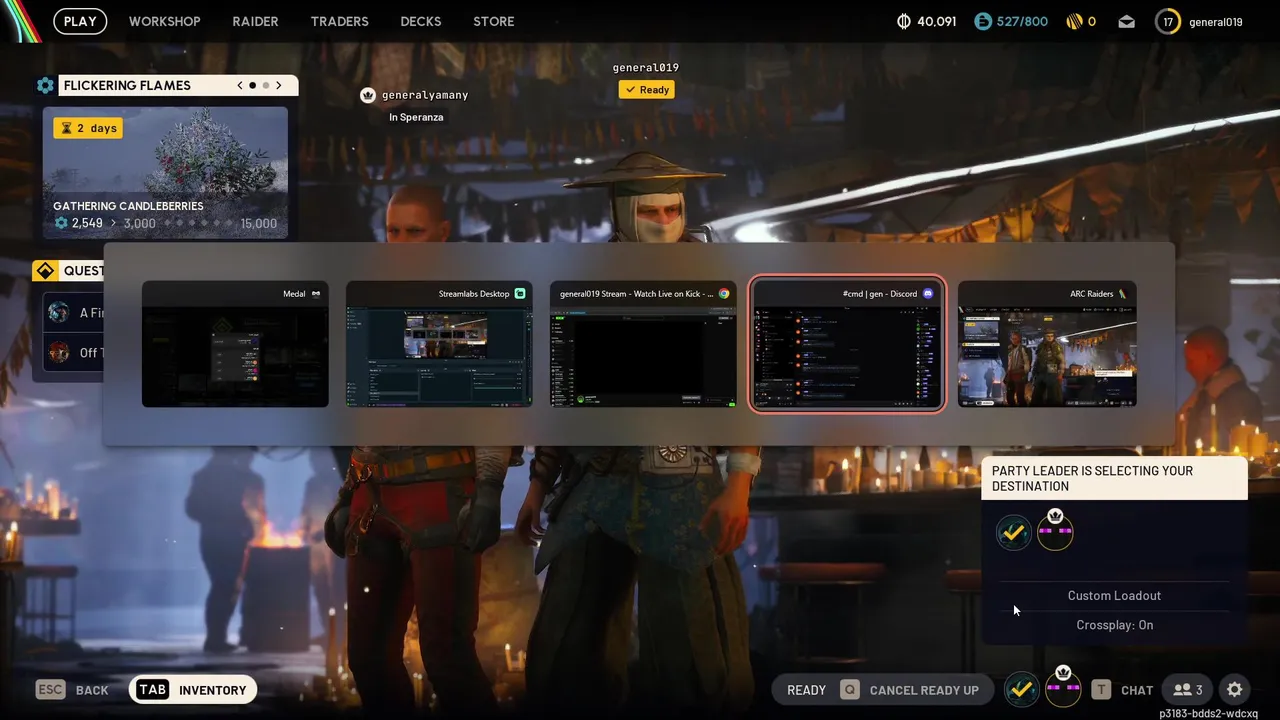Click the candleberry progress bar showing 2,549
Screen dimensions: 1280x720
click(165, 223)
